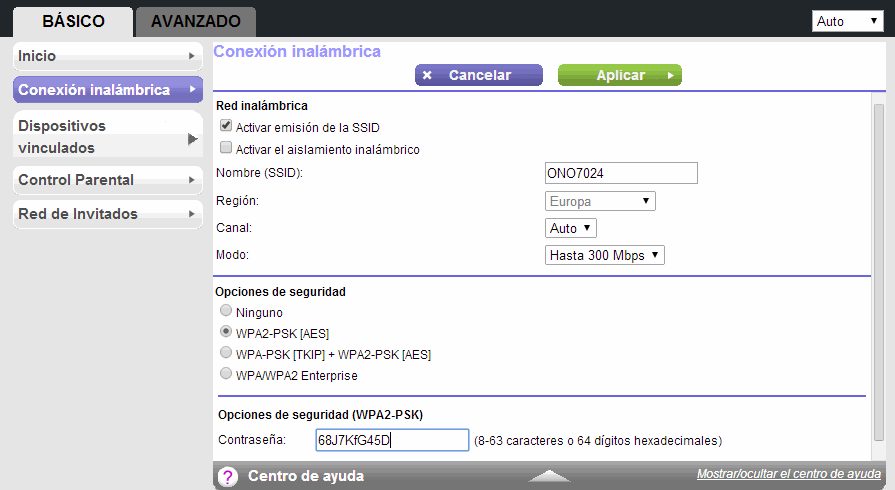
Task: Switch to the AVANZADO tab
Action: tap(196, 21)
